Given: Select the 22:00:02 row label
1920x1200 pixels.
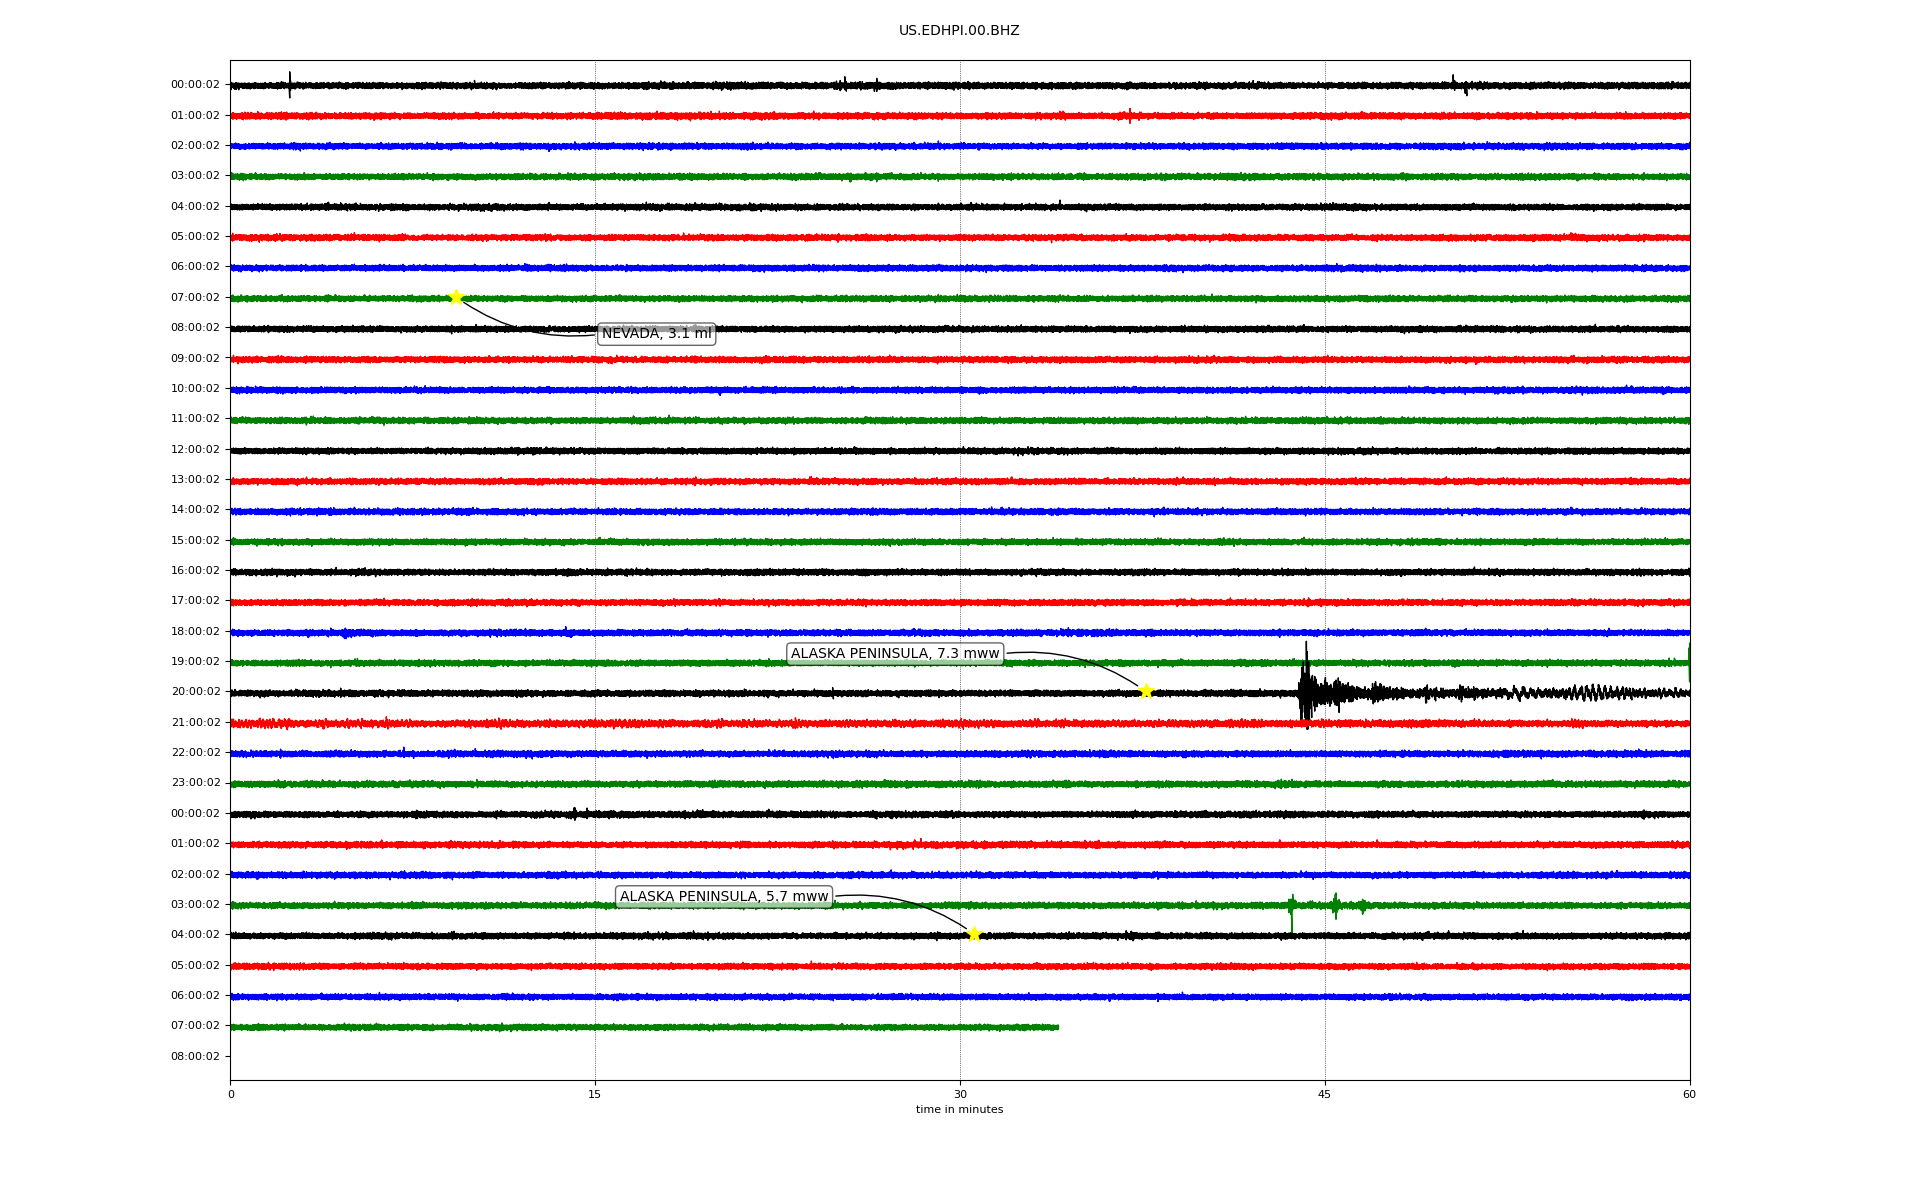Looking at the screenshot, I should (195, 752).
